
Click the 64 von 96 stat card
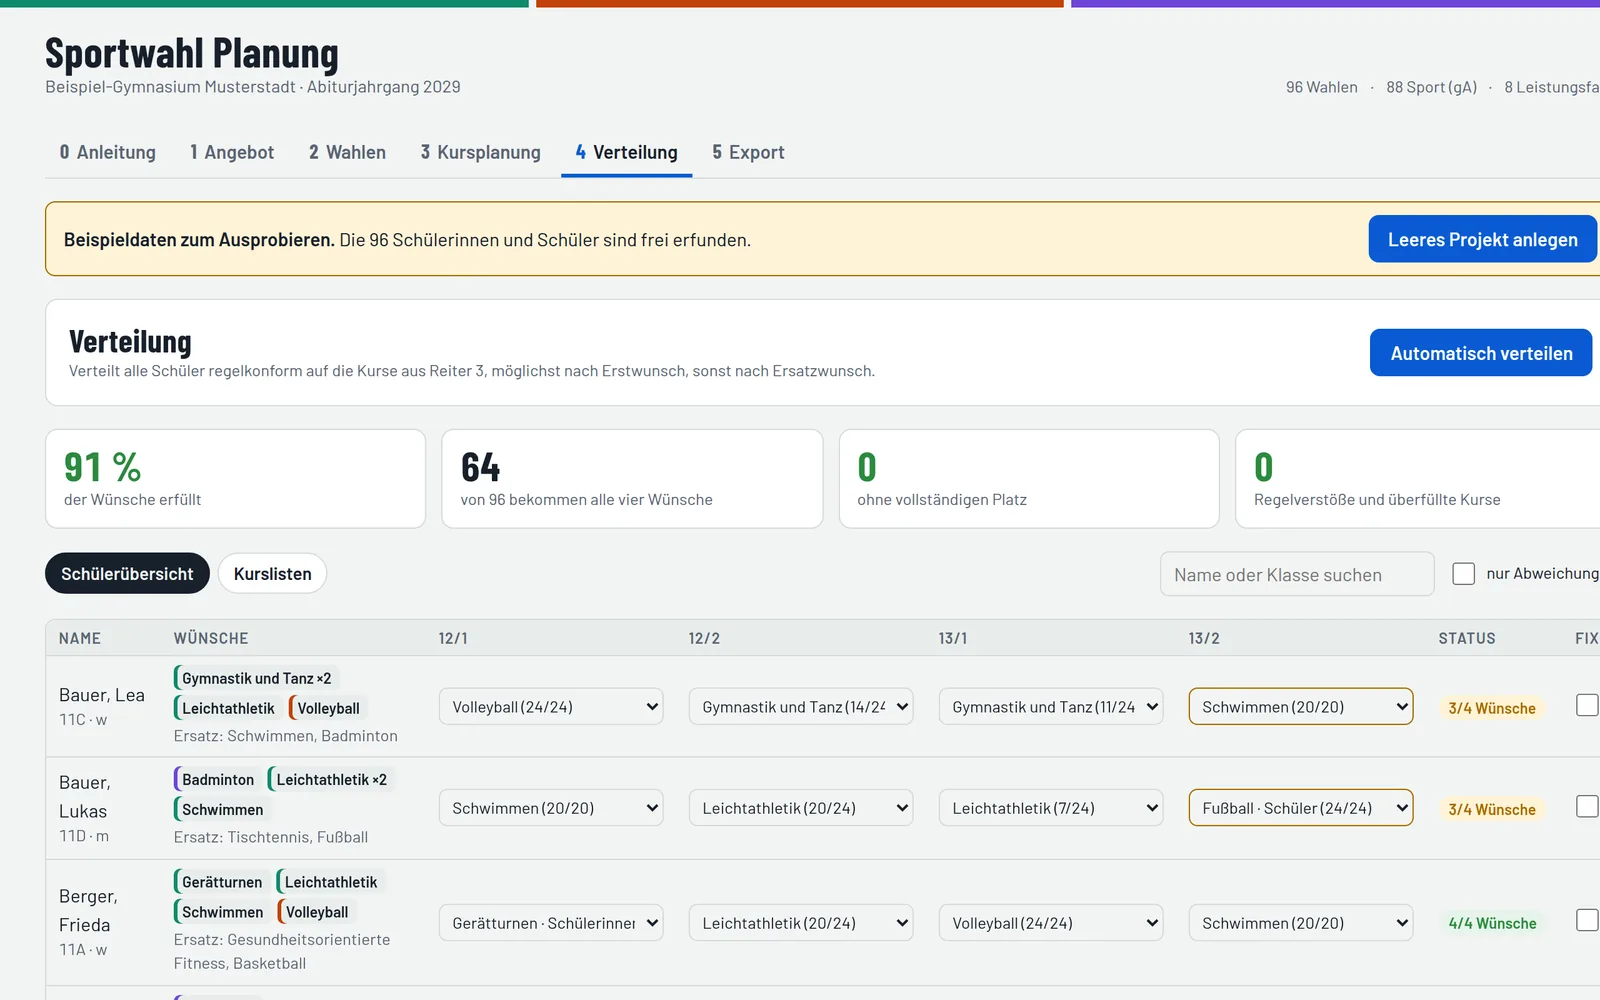point(632,479)
